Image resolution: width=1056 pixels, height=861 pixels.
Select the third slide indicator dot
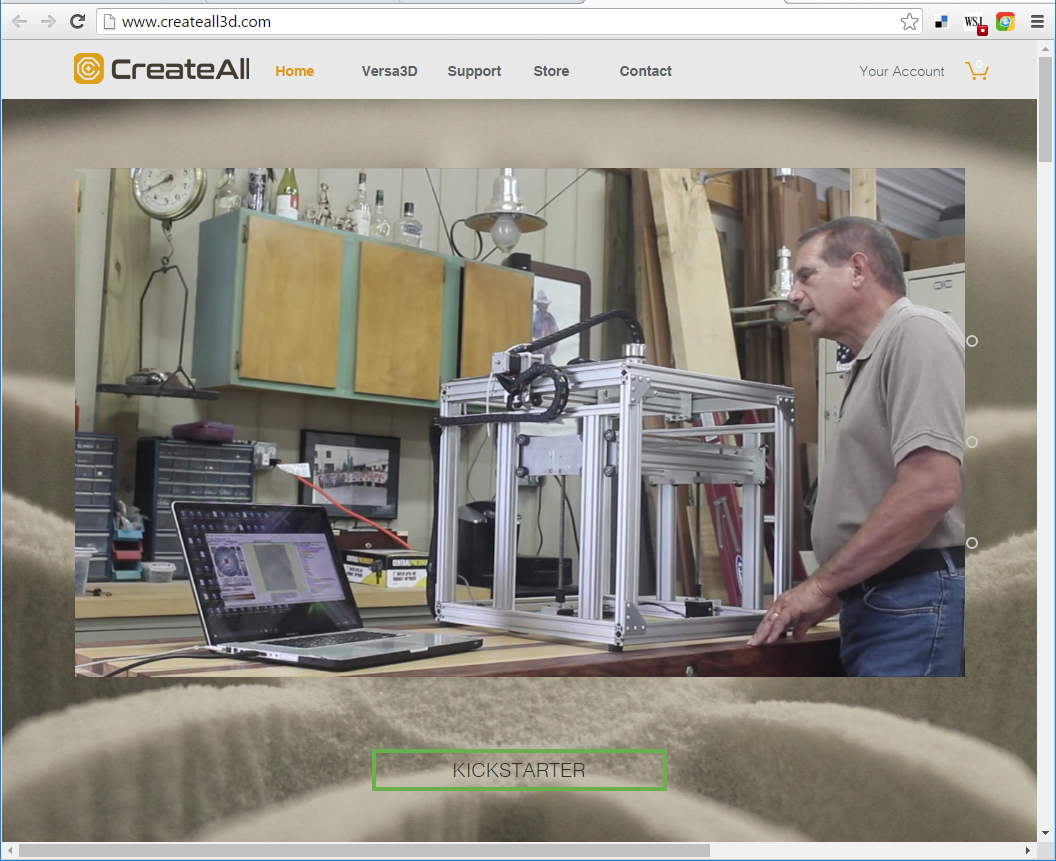click(972, 543)
